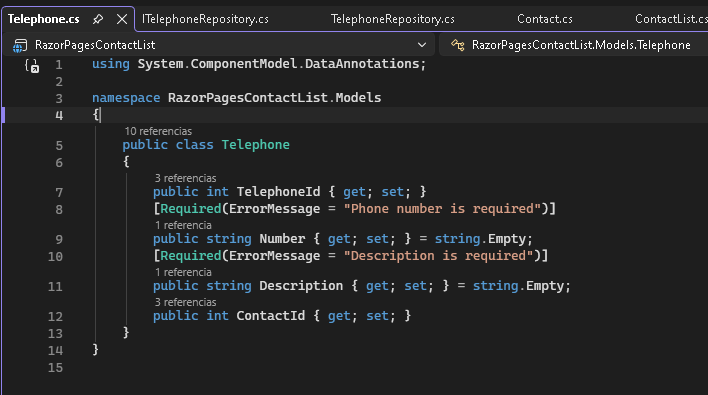Viewport: 708px width, 395px height.
Task: Open '10 referencias' CodeLens link
Action: 158,131
